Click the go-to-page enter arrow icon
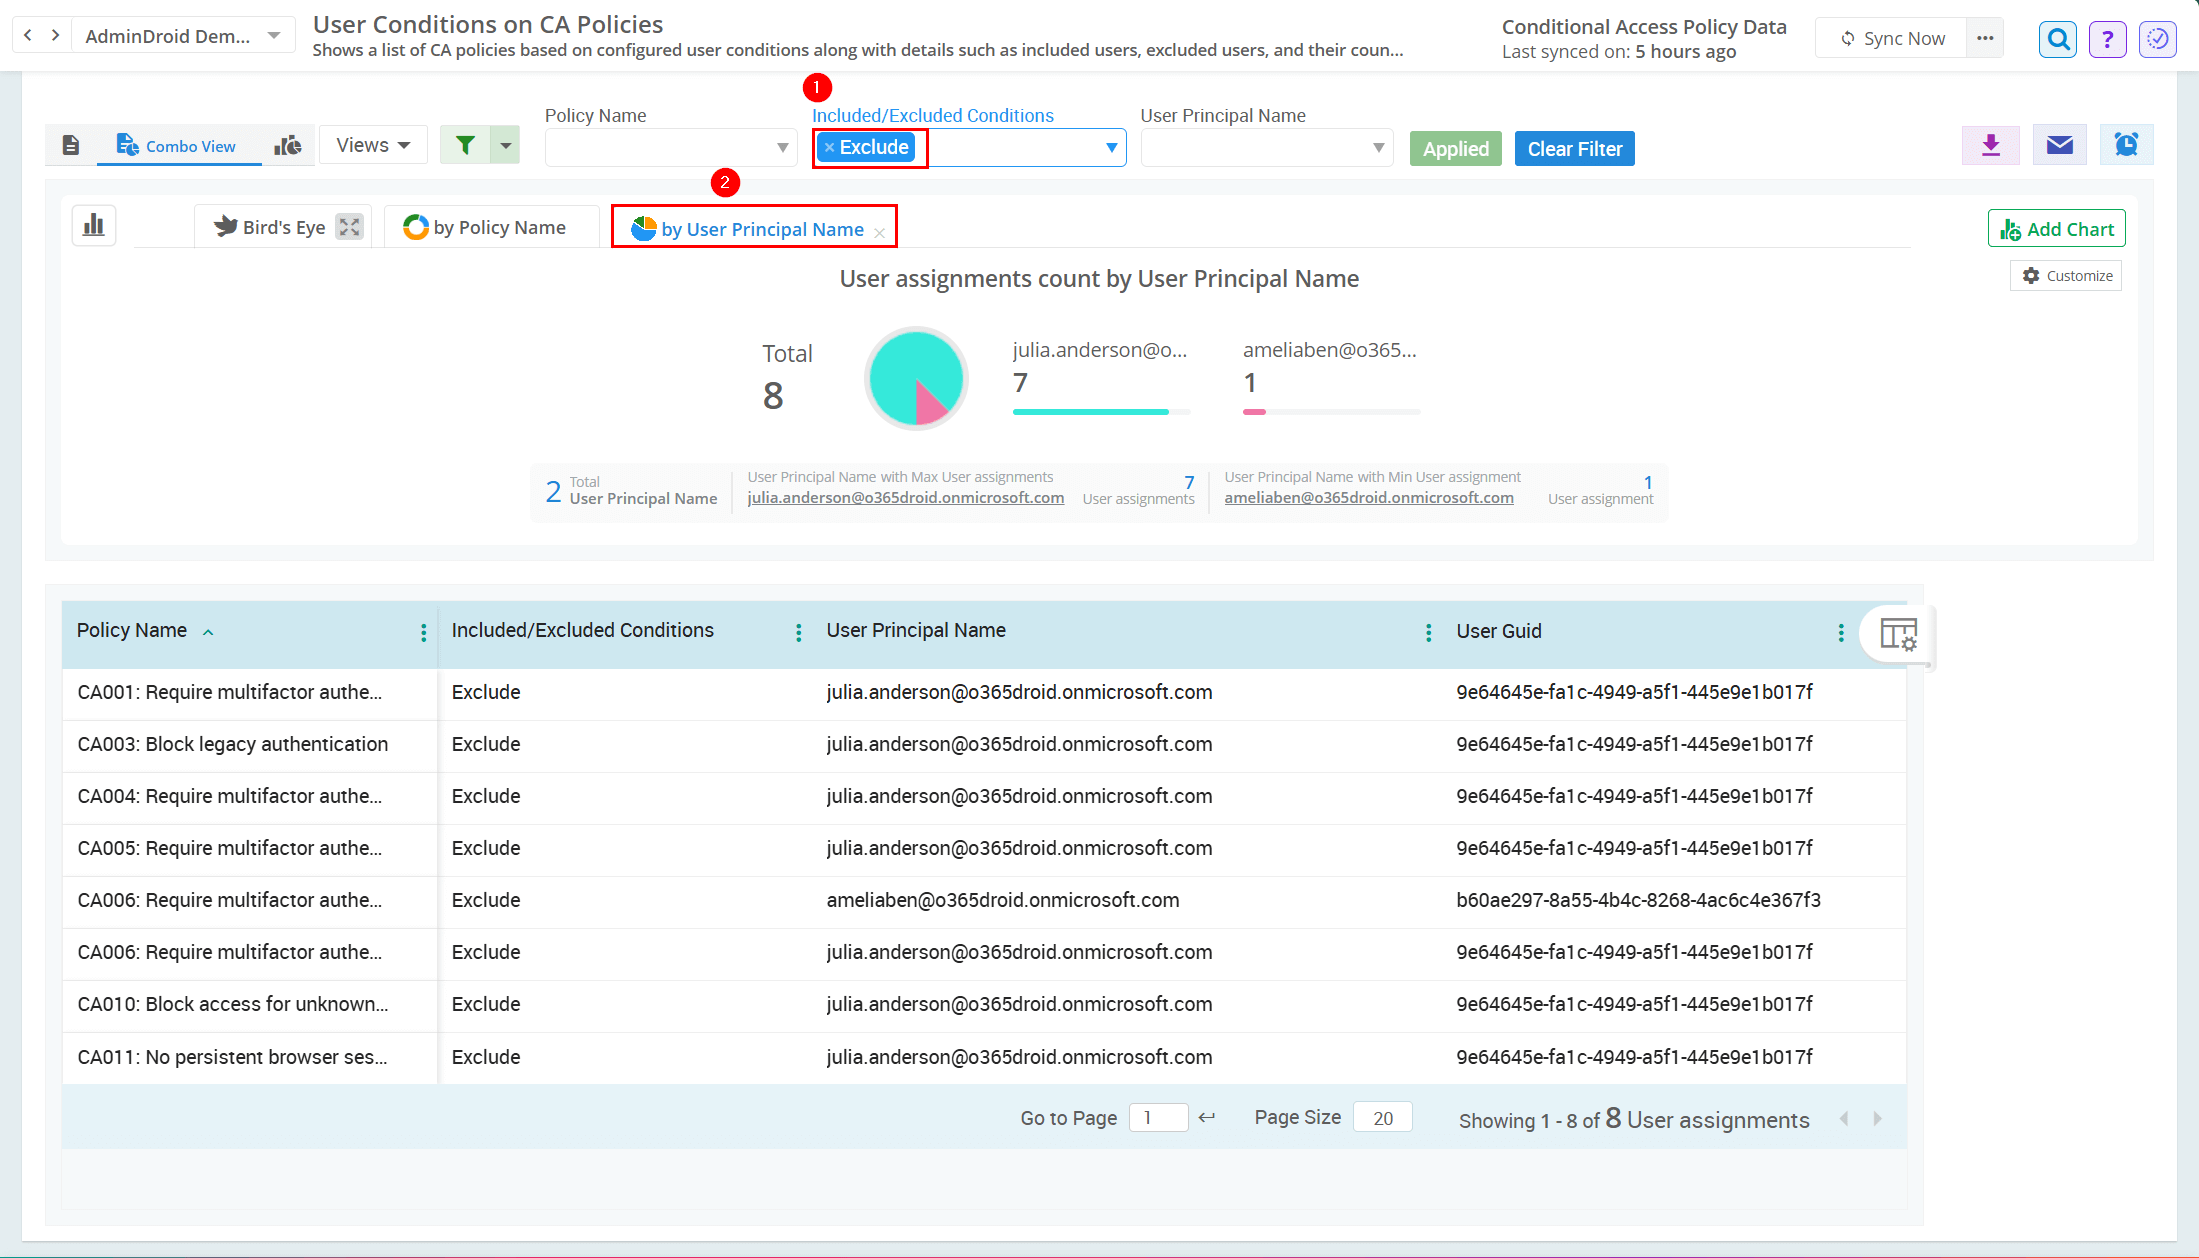 pyautogui.click(x=1207, y=1117)
